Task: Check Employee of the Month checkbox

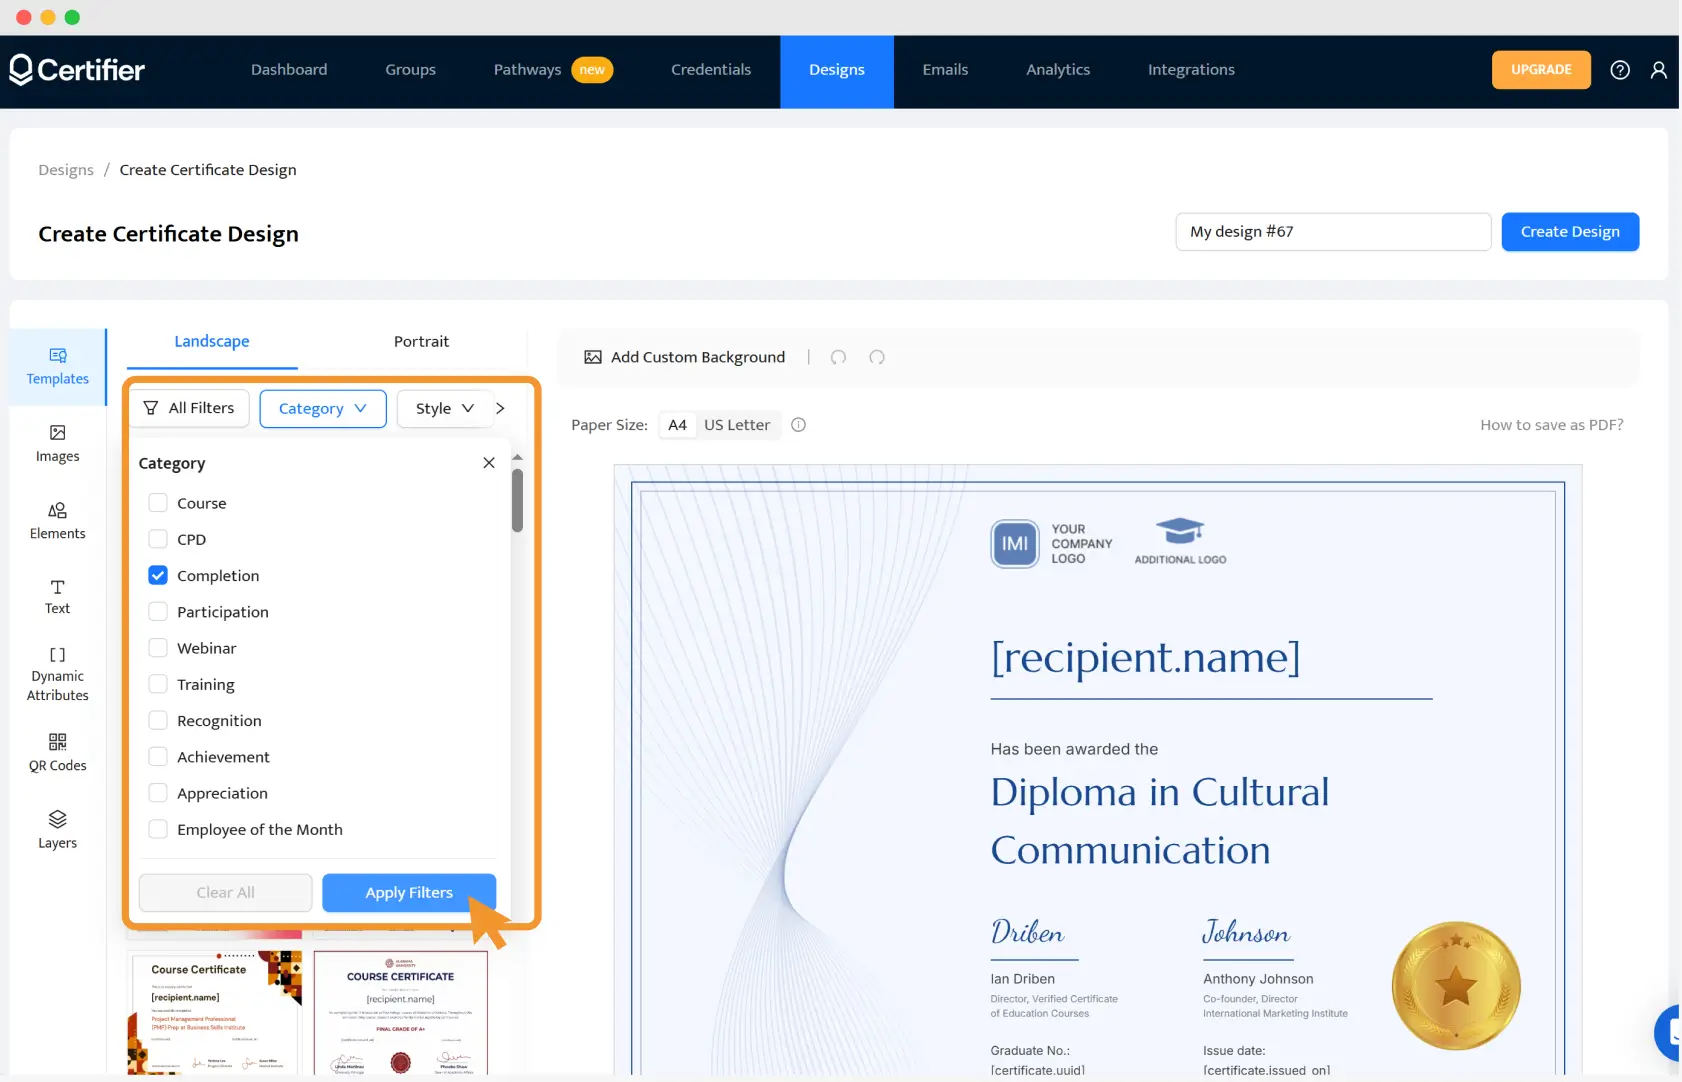Action: point(158,829)
